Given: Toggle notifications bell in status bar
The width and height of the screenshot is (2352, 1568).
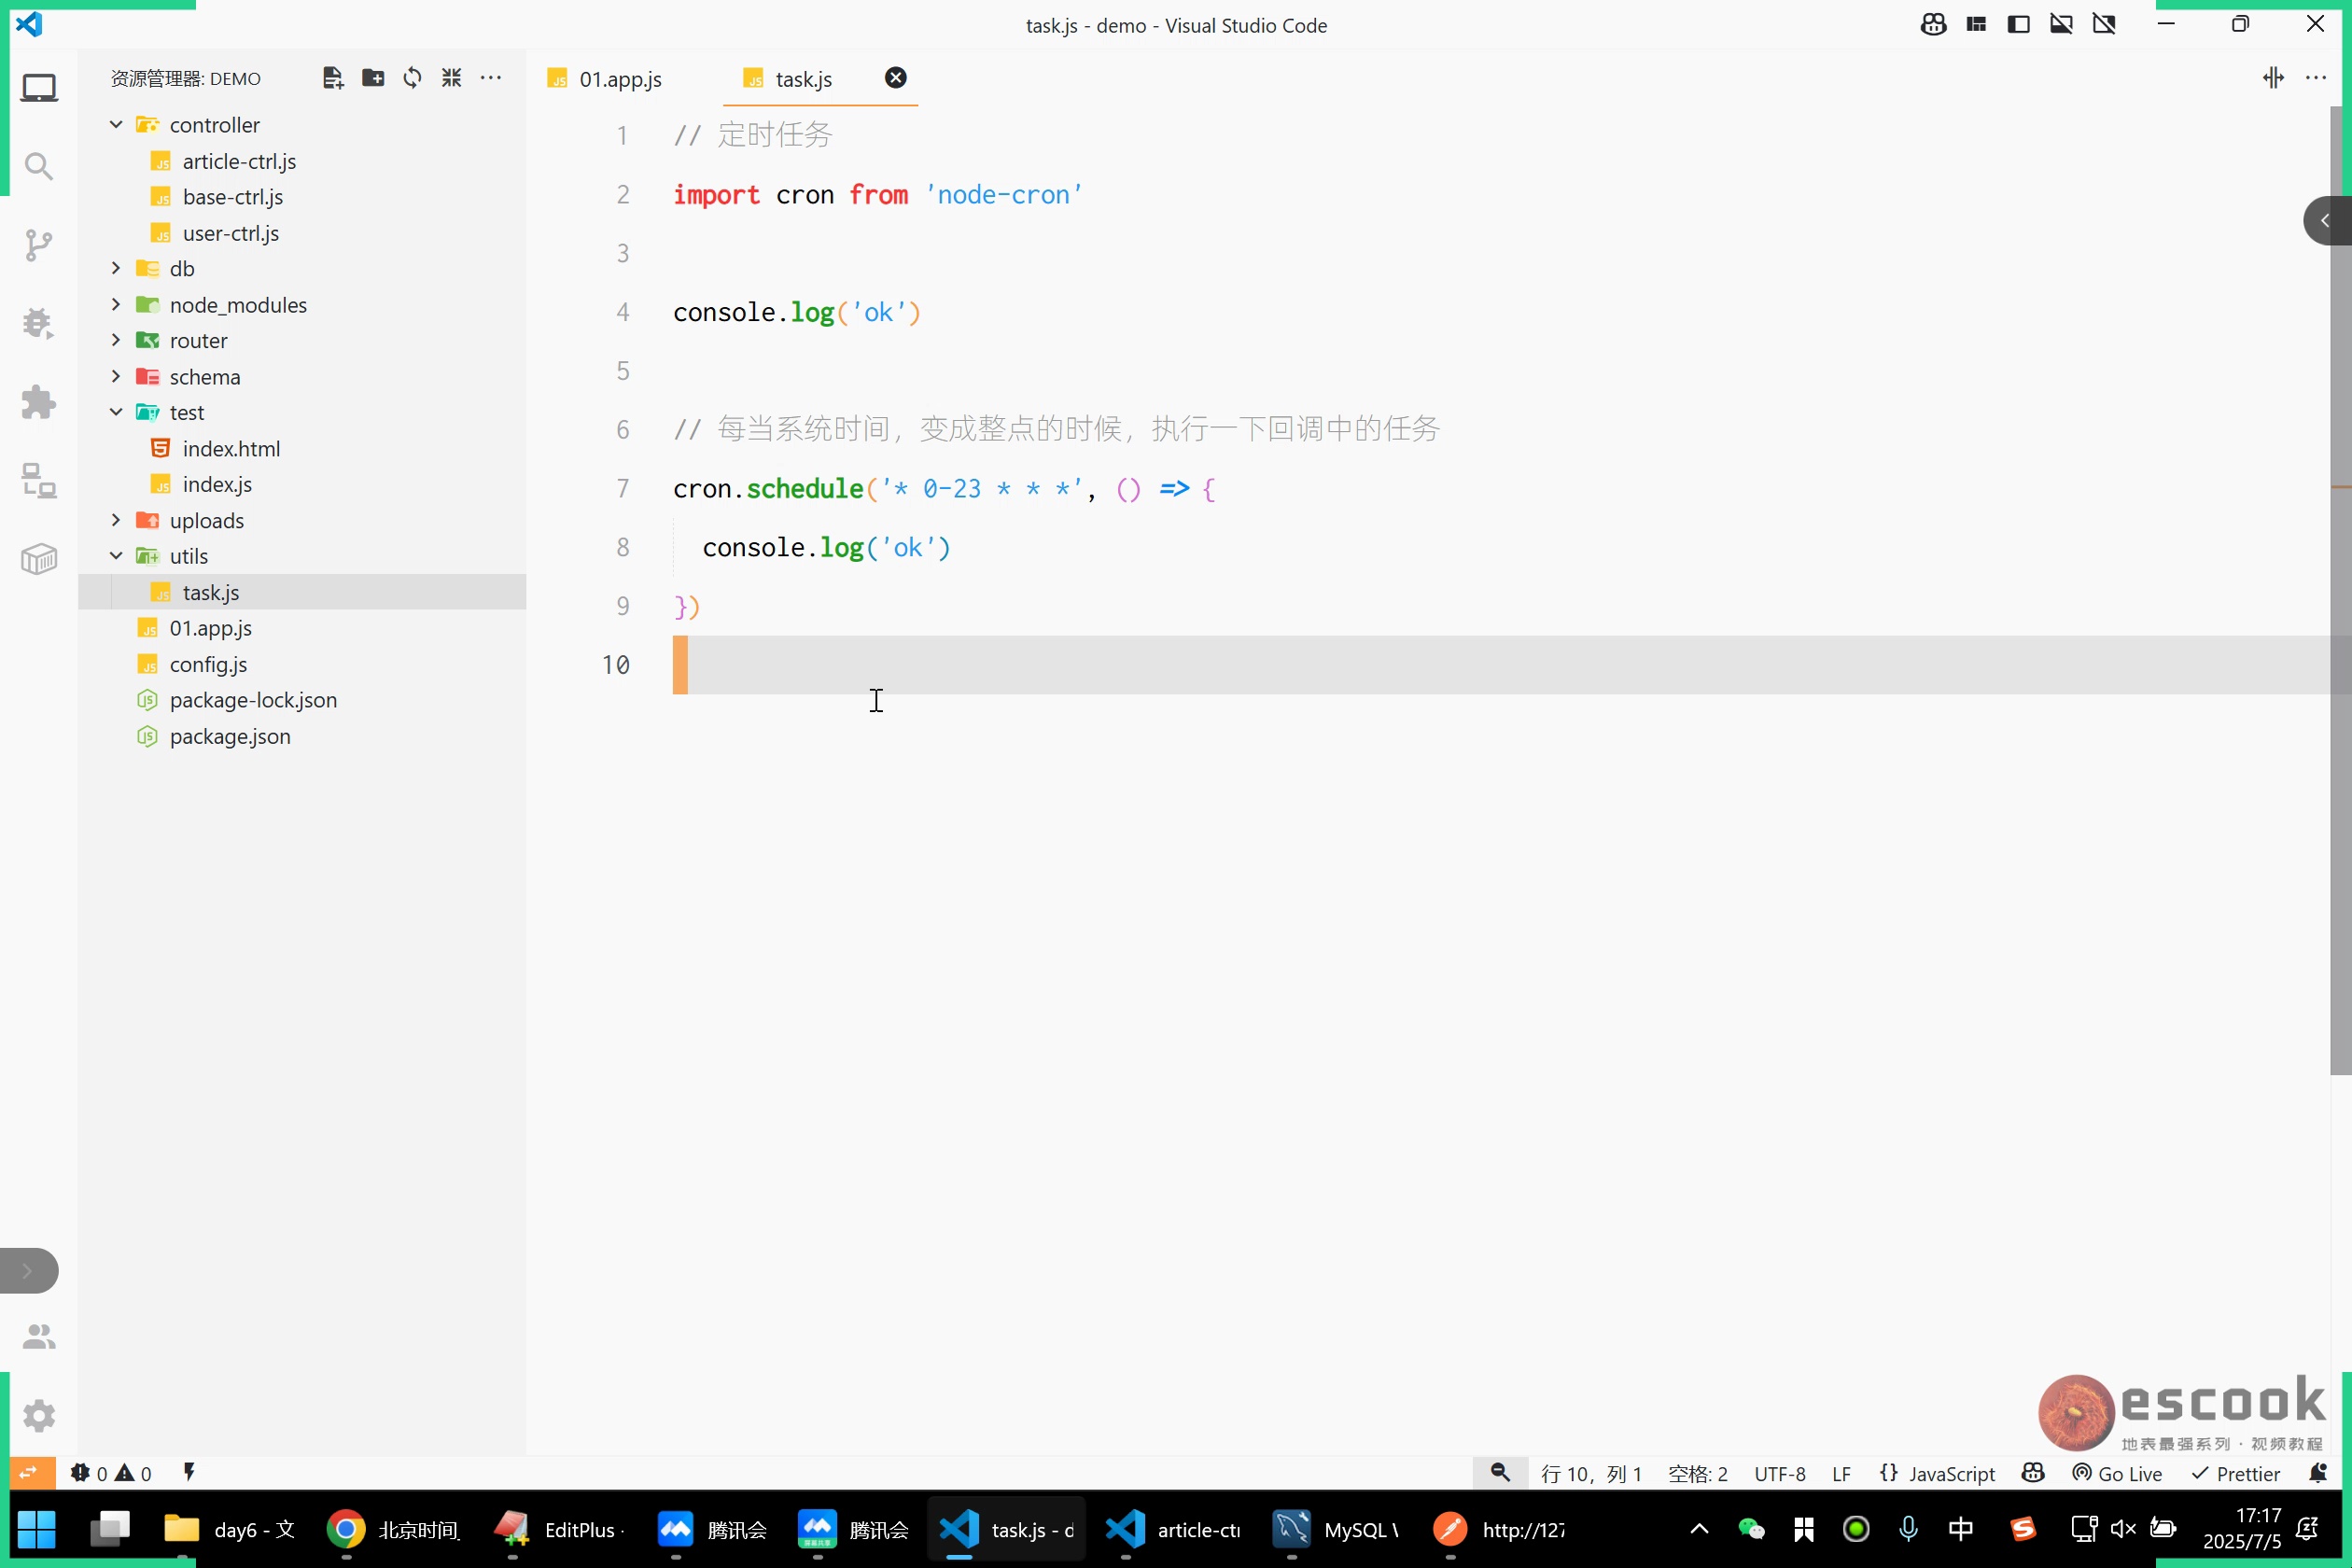Looking at the screenshot, I should click(x=2318, y=1473).
